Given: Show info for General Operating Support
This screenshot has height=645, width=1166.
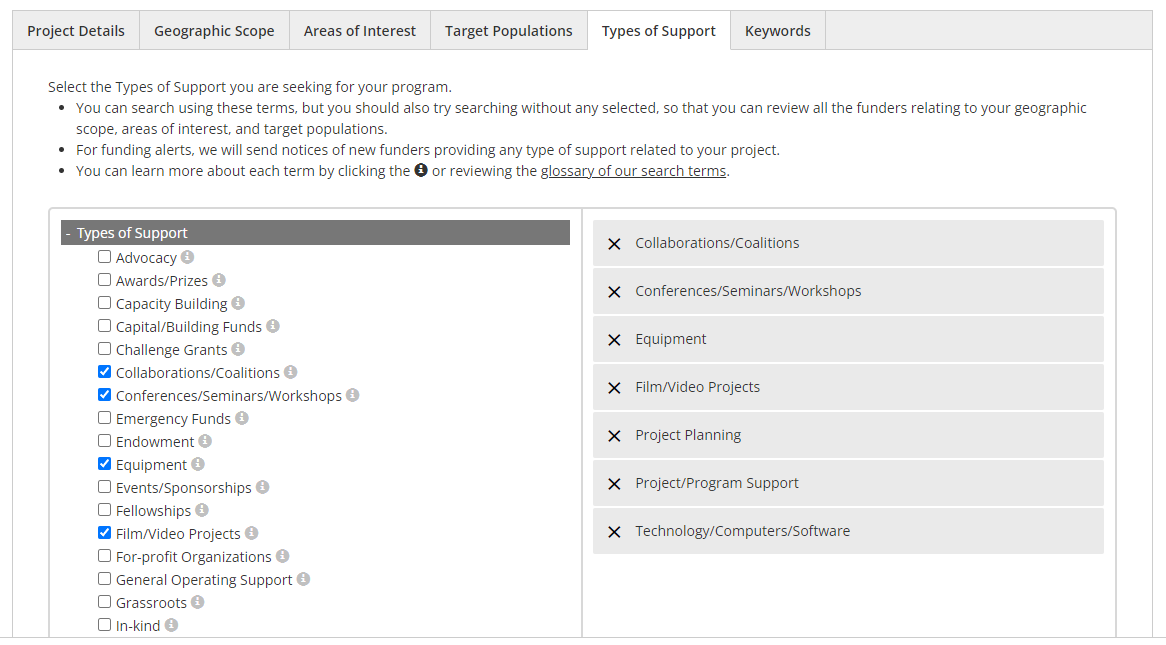Looking at the screenshot, I should point(303,579).
